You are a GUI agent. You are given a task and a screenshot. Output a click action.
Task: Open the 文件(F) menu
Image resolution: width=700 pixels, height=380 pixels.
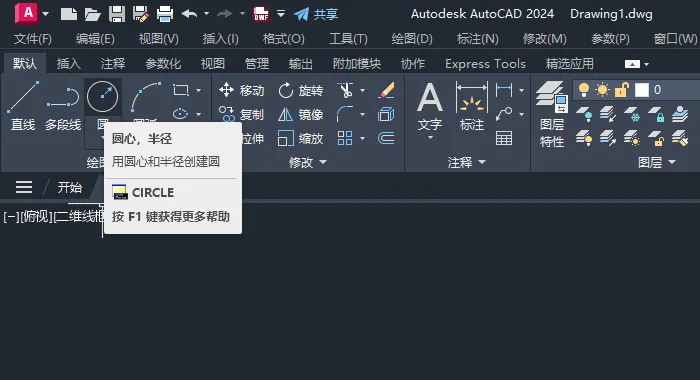click(x=33, y=39)
